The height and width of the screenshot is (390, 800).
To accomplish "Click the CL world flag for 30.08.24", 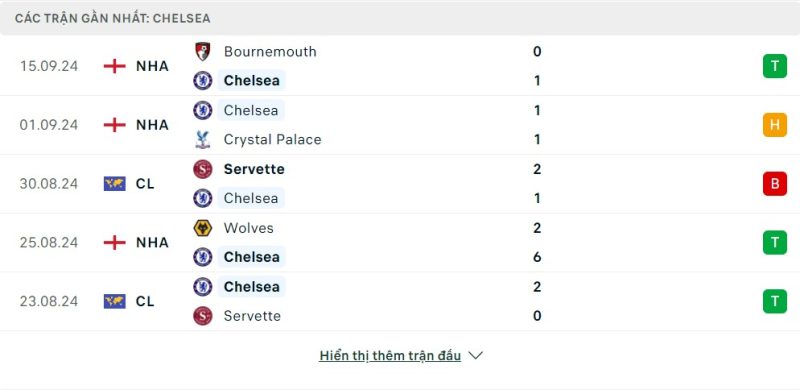I will 114,184.
